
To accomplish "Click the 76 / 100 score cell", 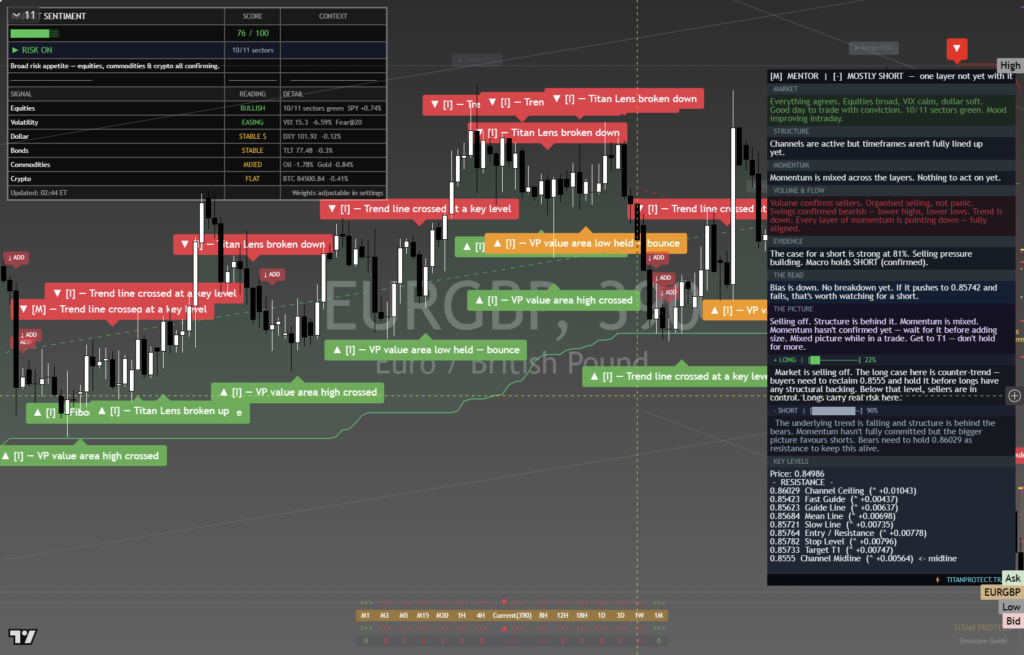I will tap(252, 33).
